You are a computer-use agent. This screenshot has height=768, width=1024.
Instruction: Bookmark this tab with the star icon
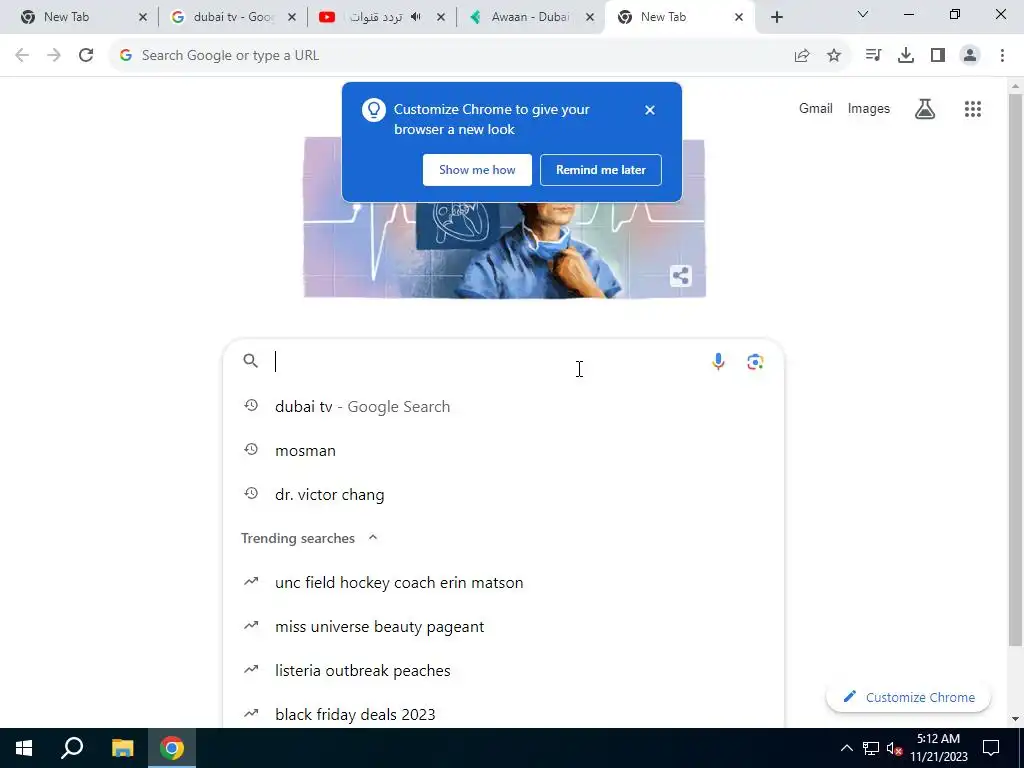click(834, 56)
